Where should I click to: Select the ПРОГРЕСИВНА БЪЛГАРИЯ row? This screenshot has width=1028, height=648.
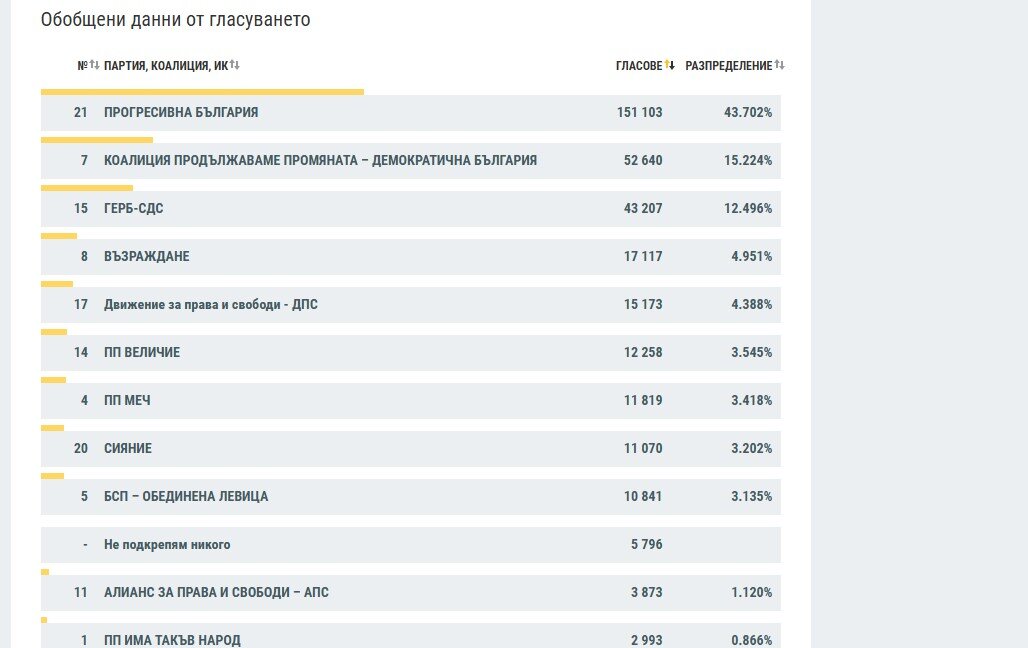[x=410, y=113]
